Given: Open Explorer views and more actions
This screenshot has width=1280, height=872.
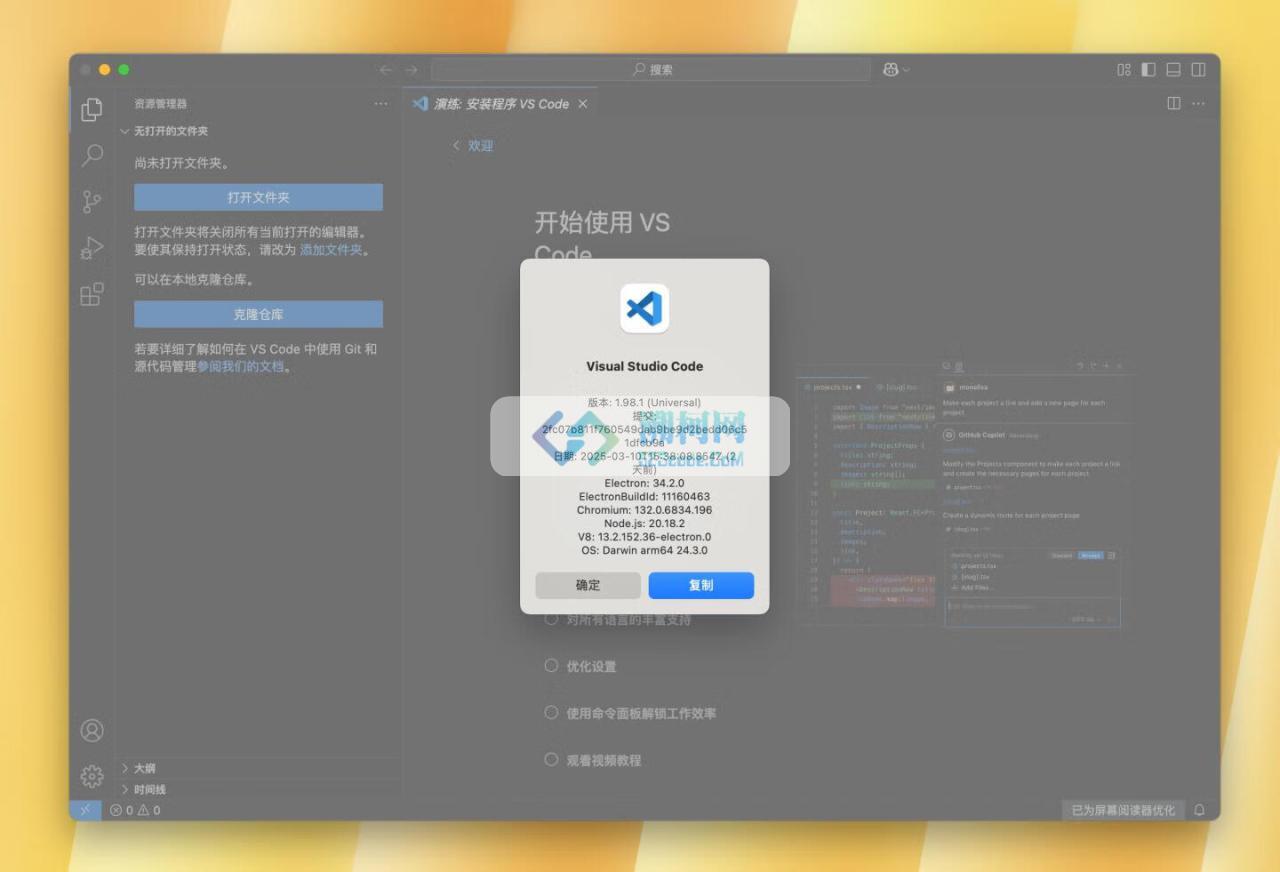Looking at the screenshot, I should (x=381, y=103).
